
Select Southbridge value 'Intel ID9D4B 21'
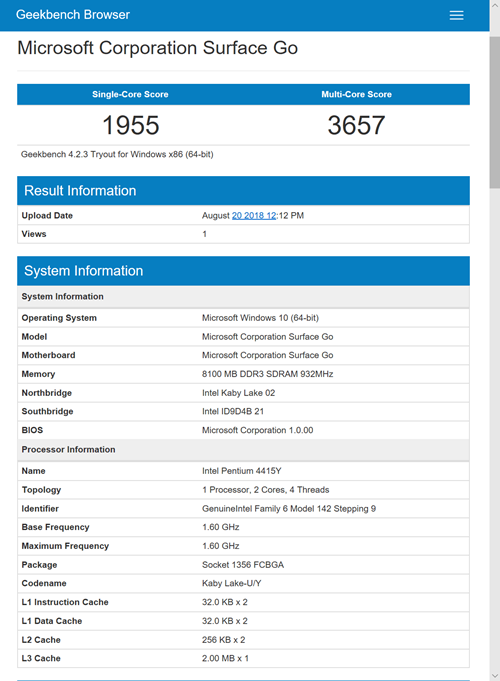[x=233, y=411]
